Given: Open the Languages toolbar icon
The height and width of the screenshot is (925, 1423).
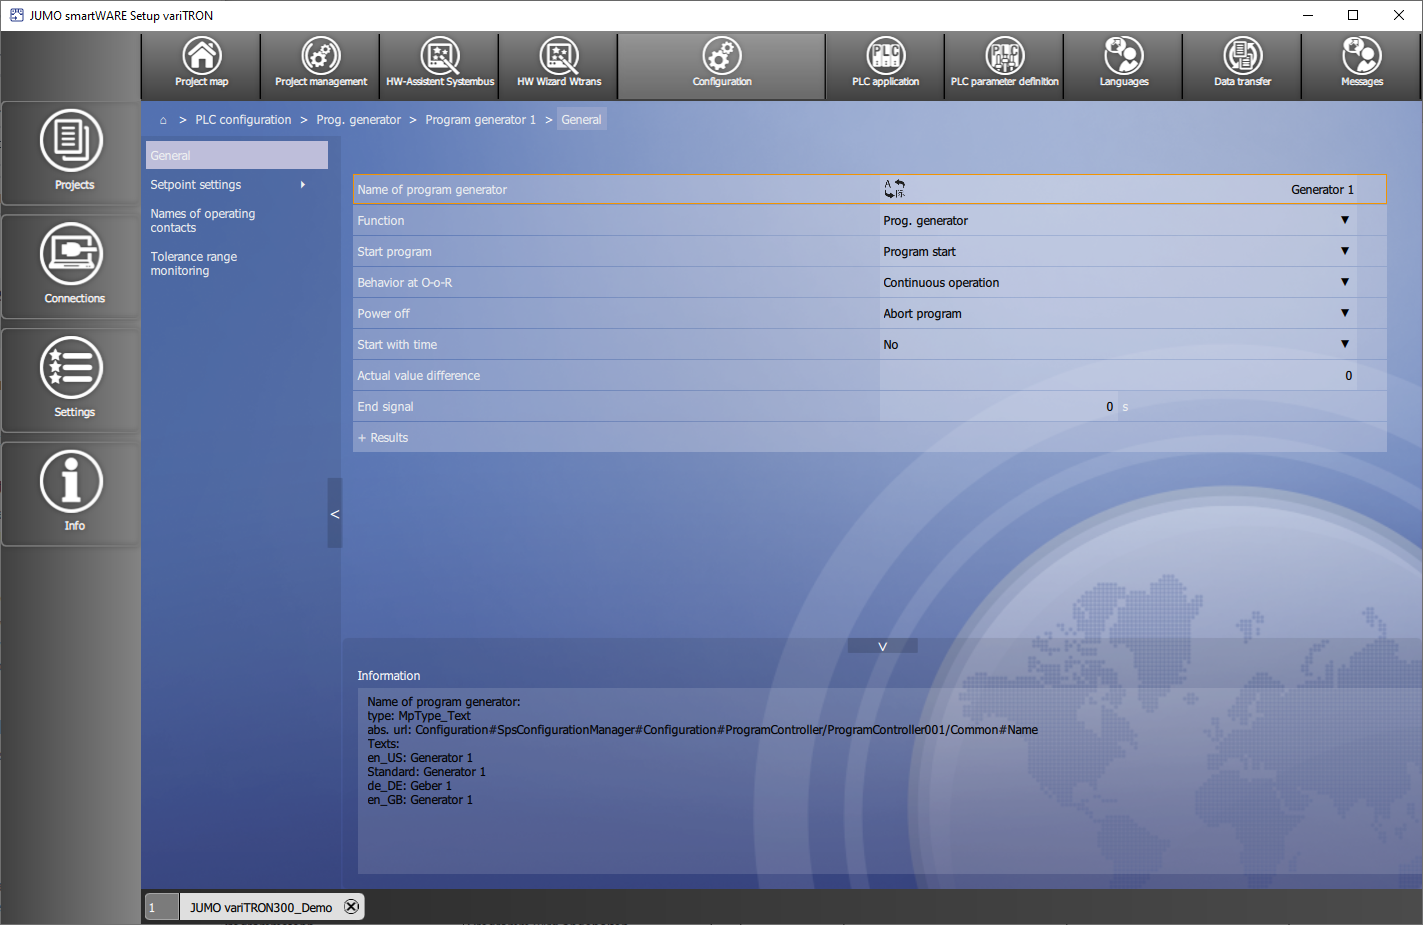Looking at the screenshot, I should click(1123, 64).
